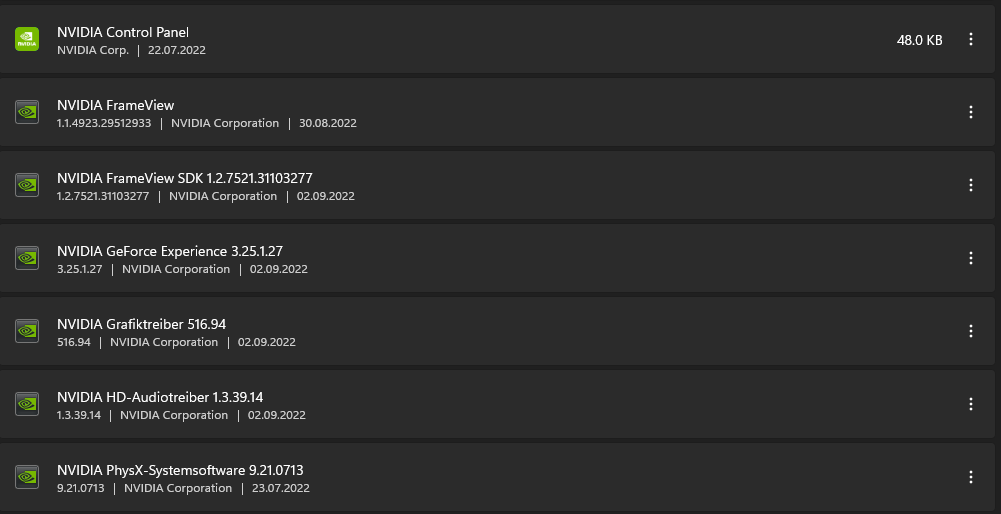Viewport: 1001px width, 514px height.
Task: Click the NVIDIA FrameView app icon
Action: [x=27, y=112]
